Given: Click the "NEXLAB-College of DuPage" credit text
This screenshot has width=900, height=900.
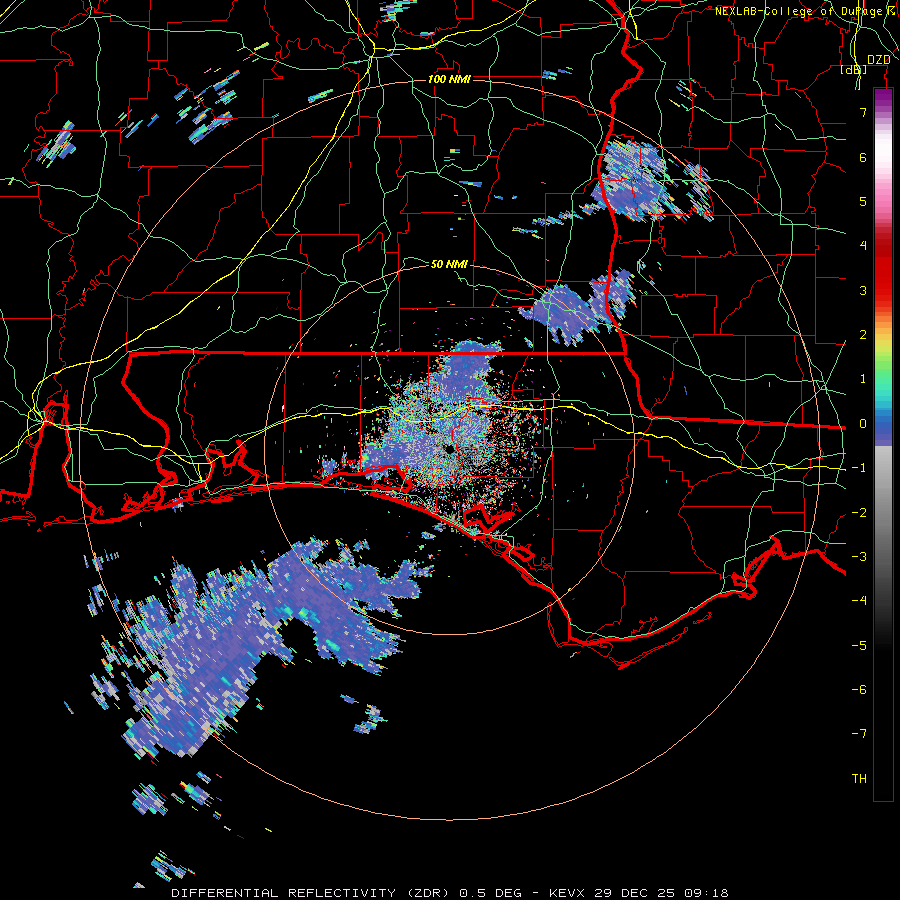Looking at the screenshot, I should point(798,11).
